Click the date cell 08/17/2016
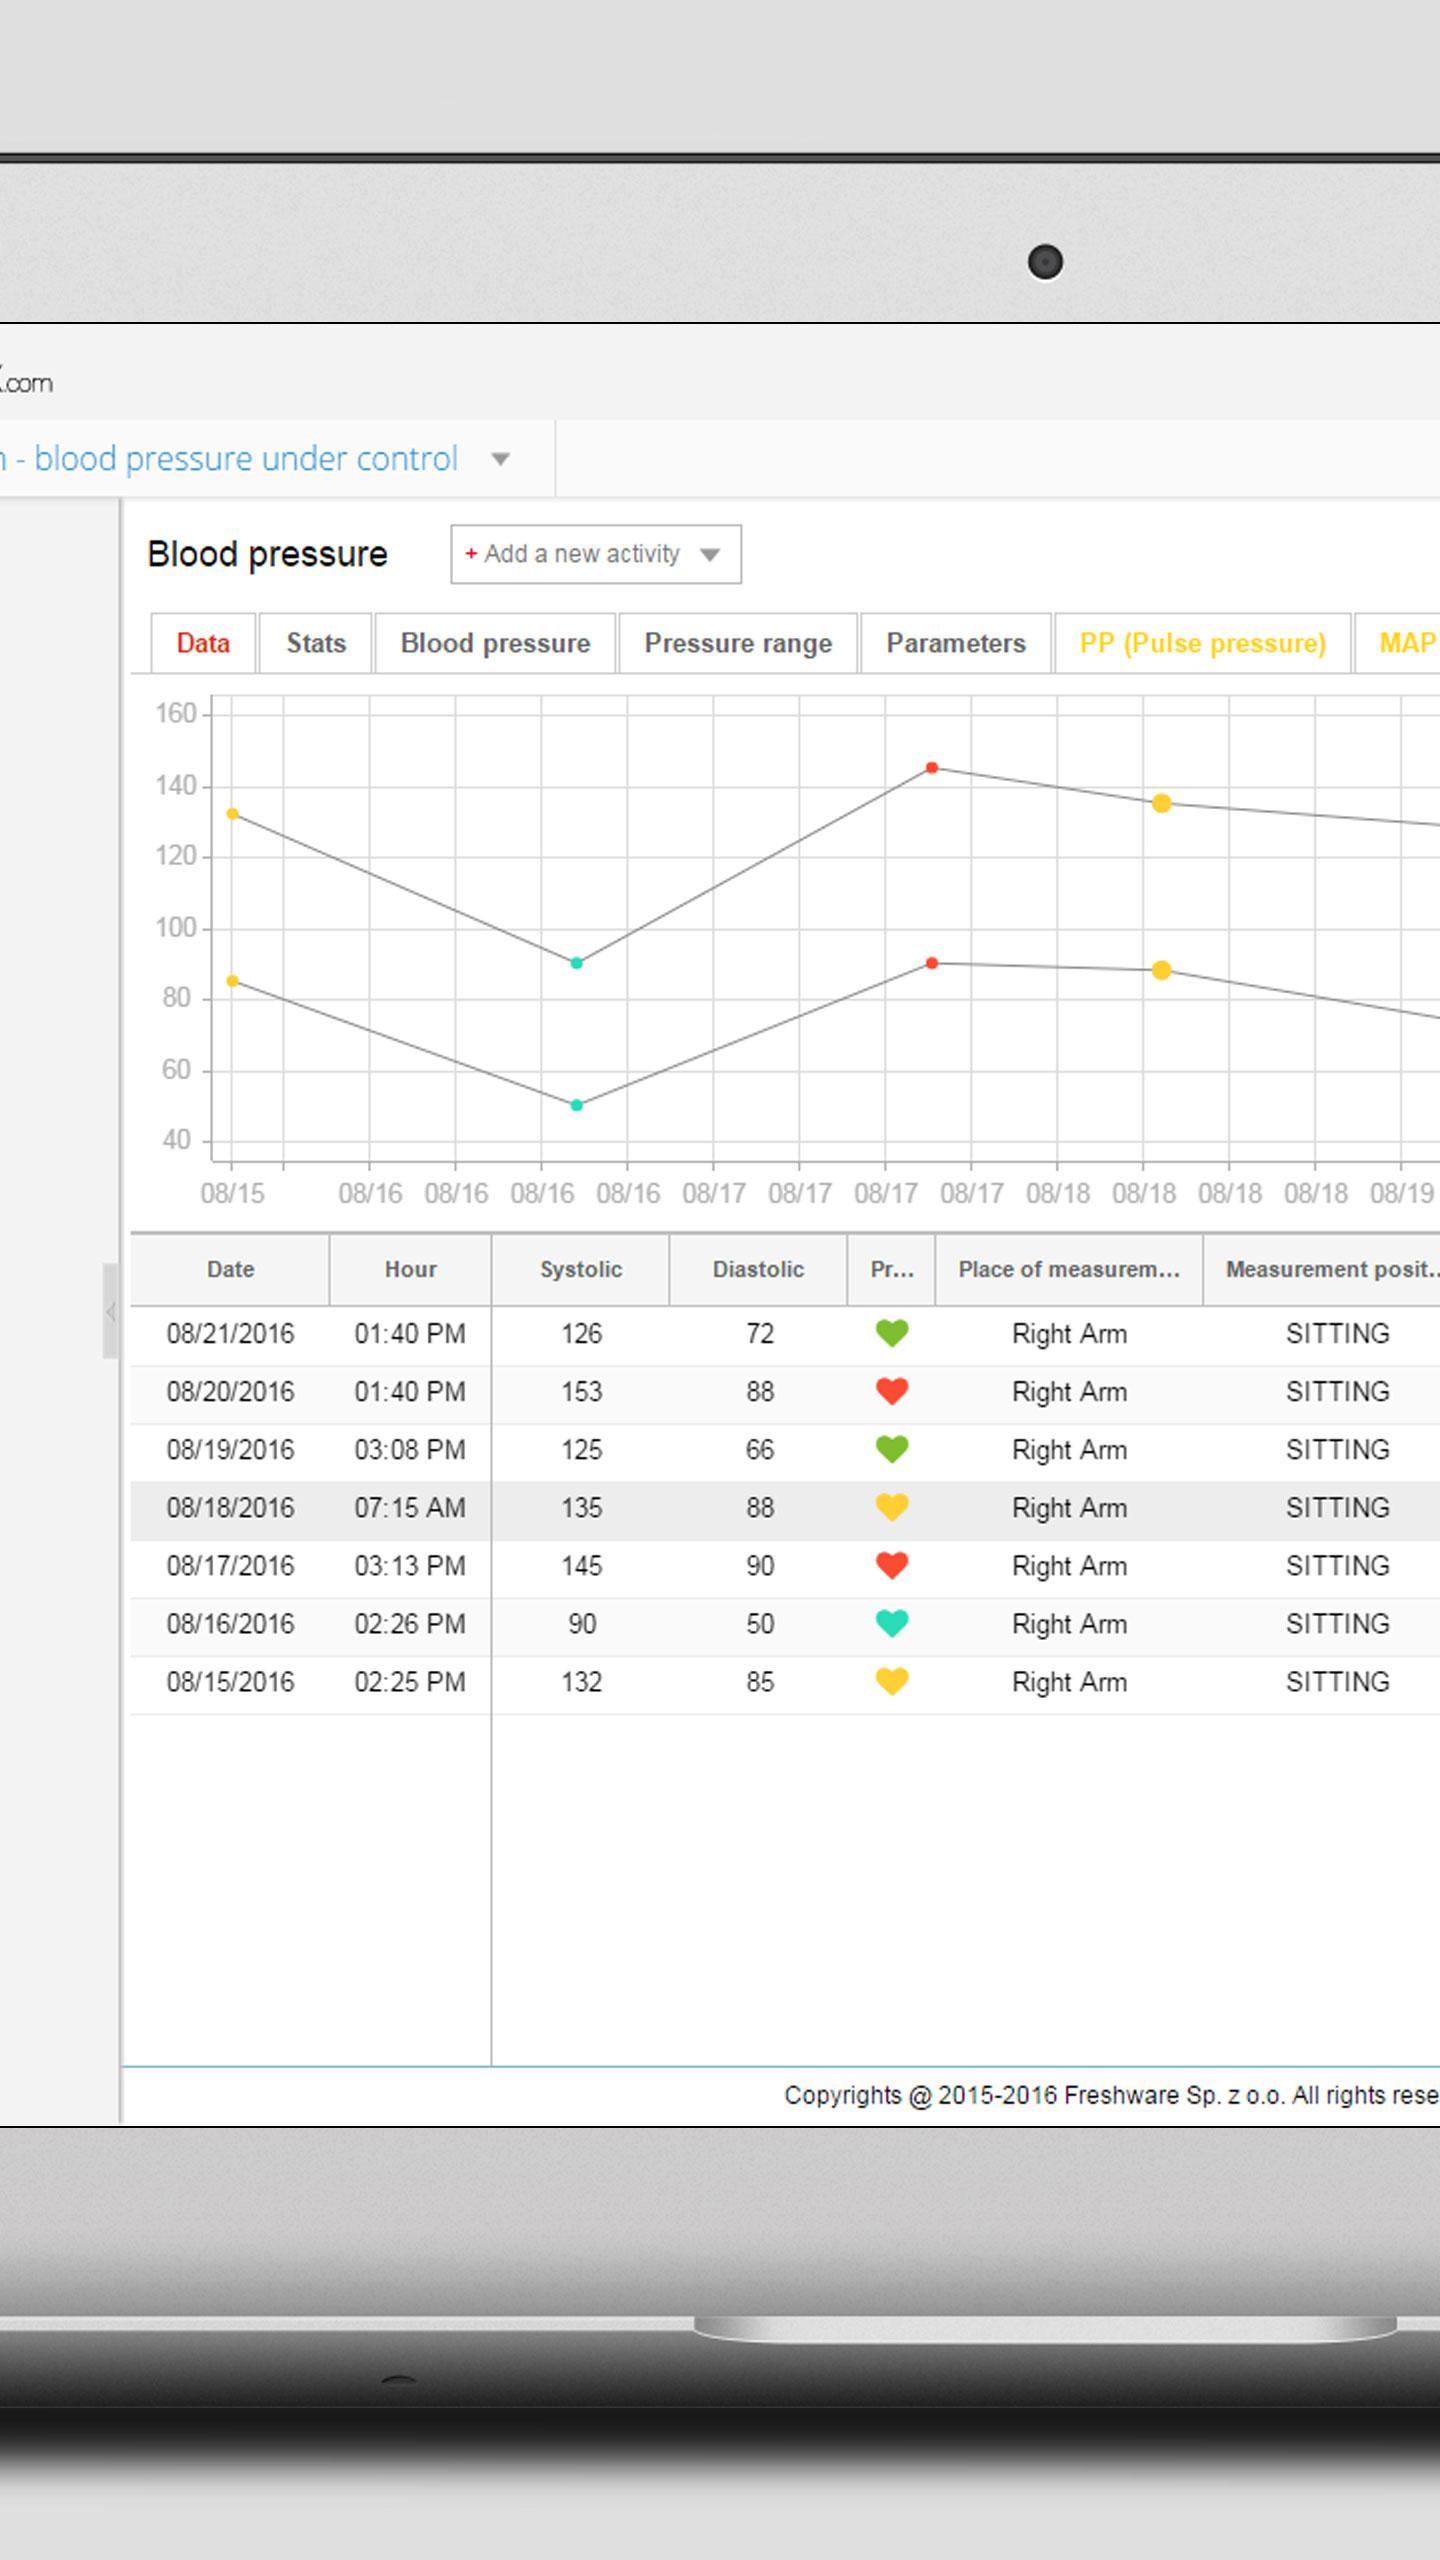 (x=230, y=1566)
